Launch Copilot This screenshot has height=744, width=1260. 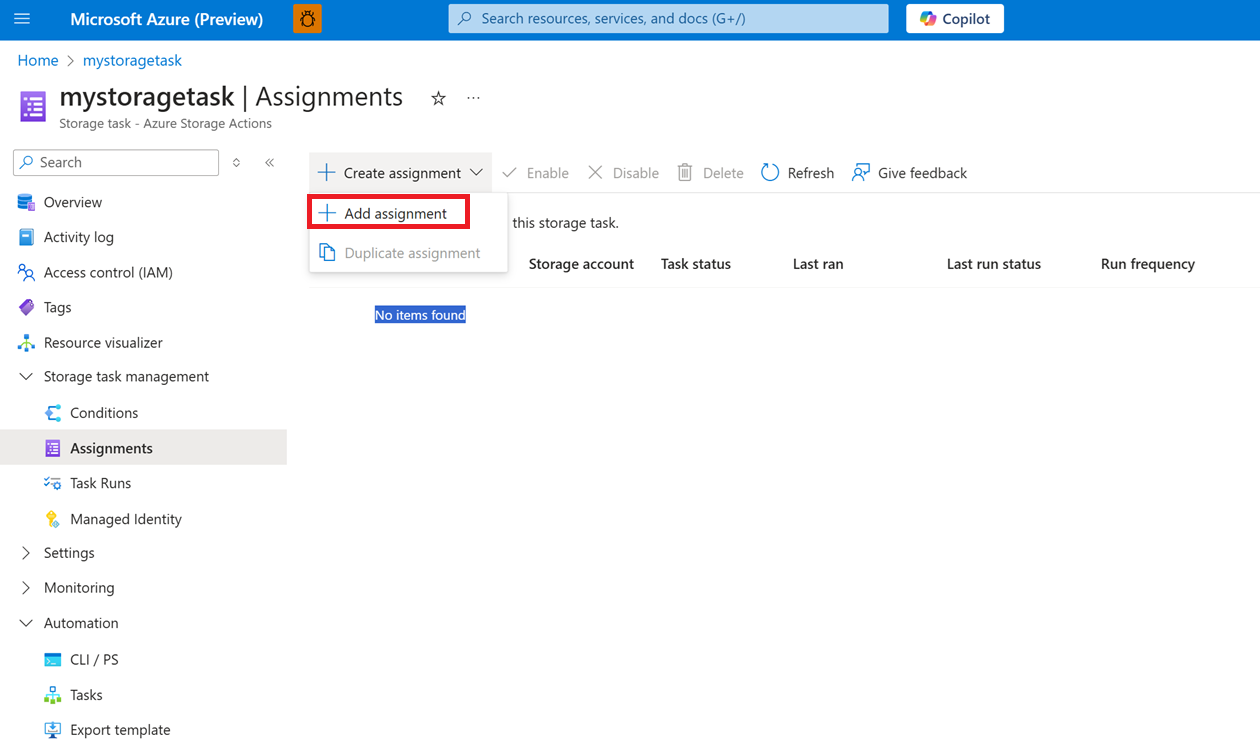point(954,18)
